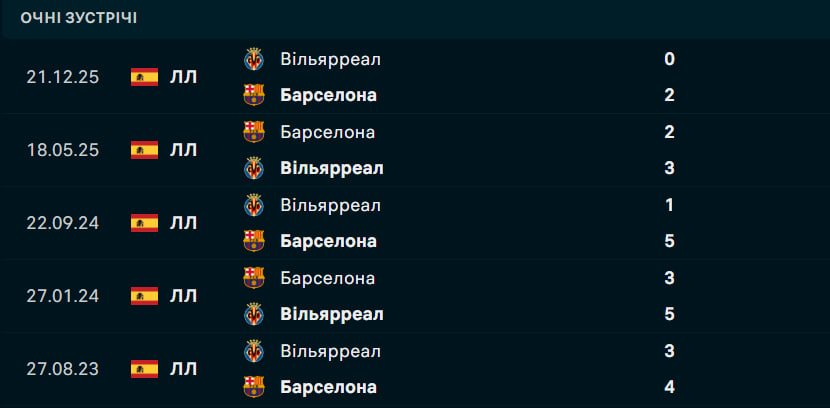
Task: Click the Очні зустрічі section header
Action: pyautogui.click(x=79, y=18)
